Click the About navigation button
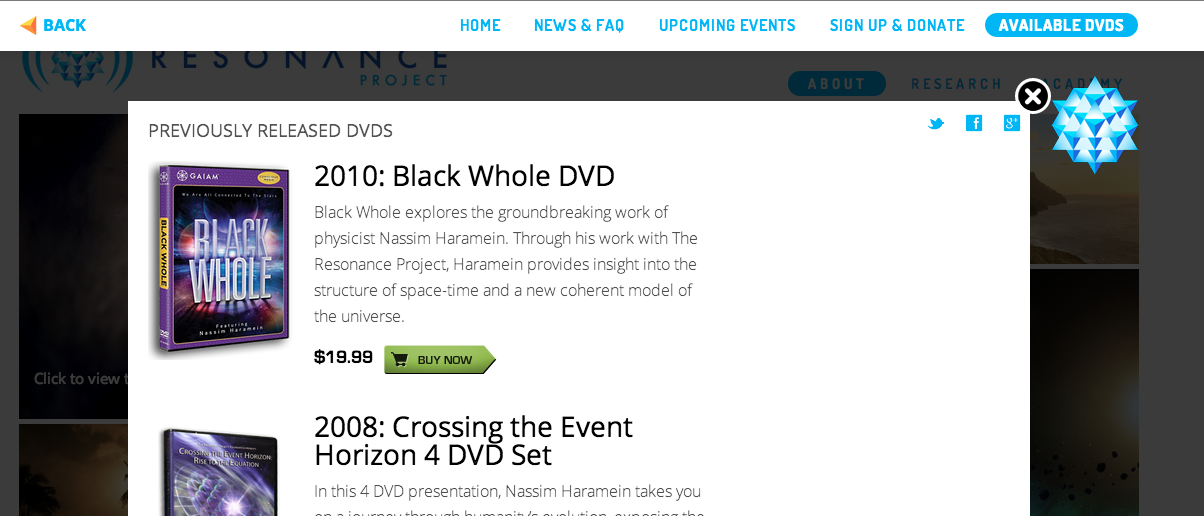Image resolution: width=1204 pixels, height=516 pixels. pos(837,84)
